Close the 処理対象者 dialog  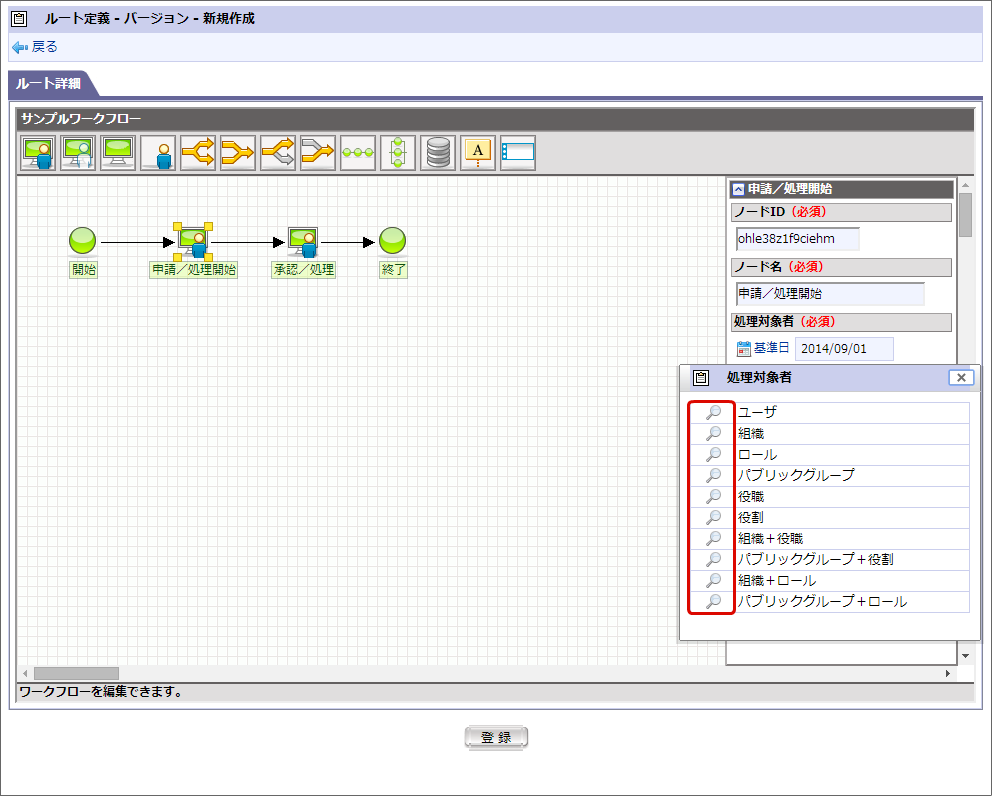[x=961, y=377]
